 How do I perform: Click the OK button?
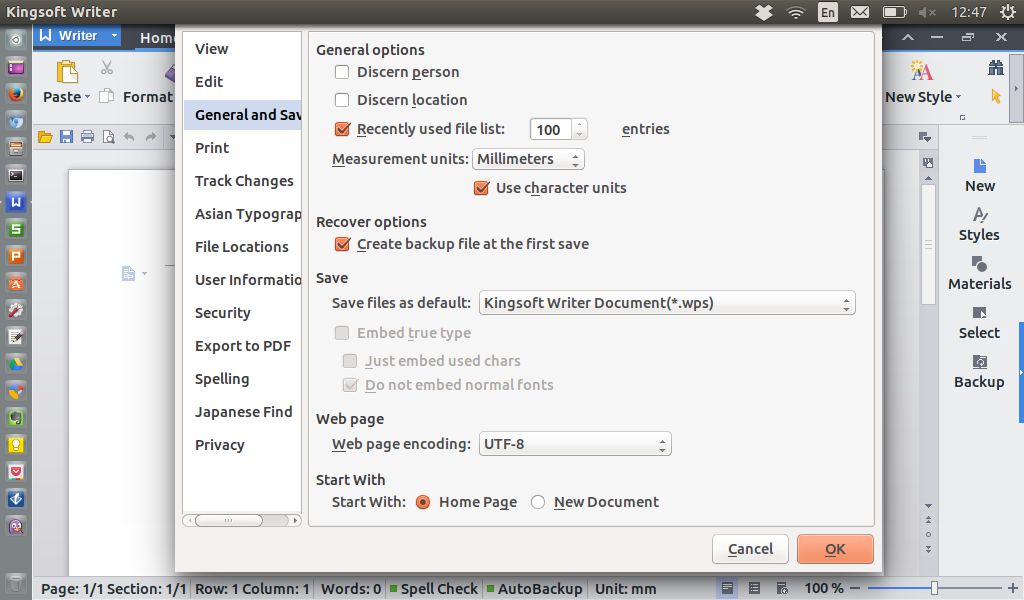[x=835, y=549]
